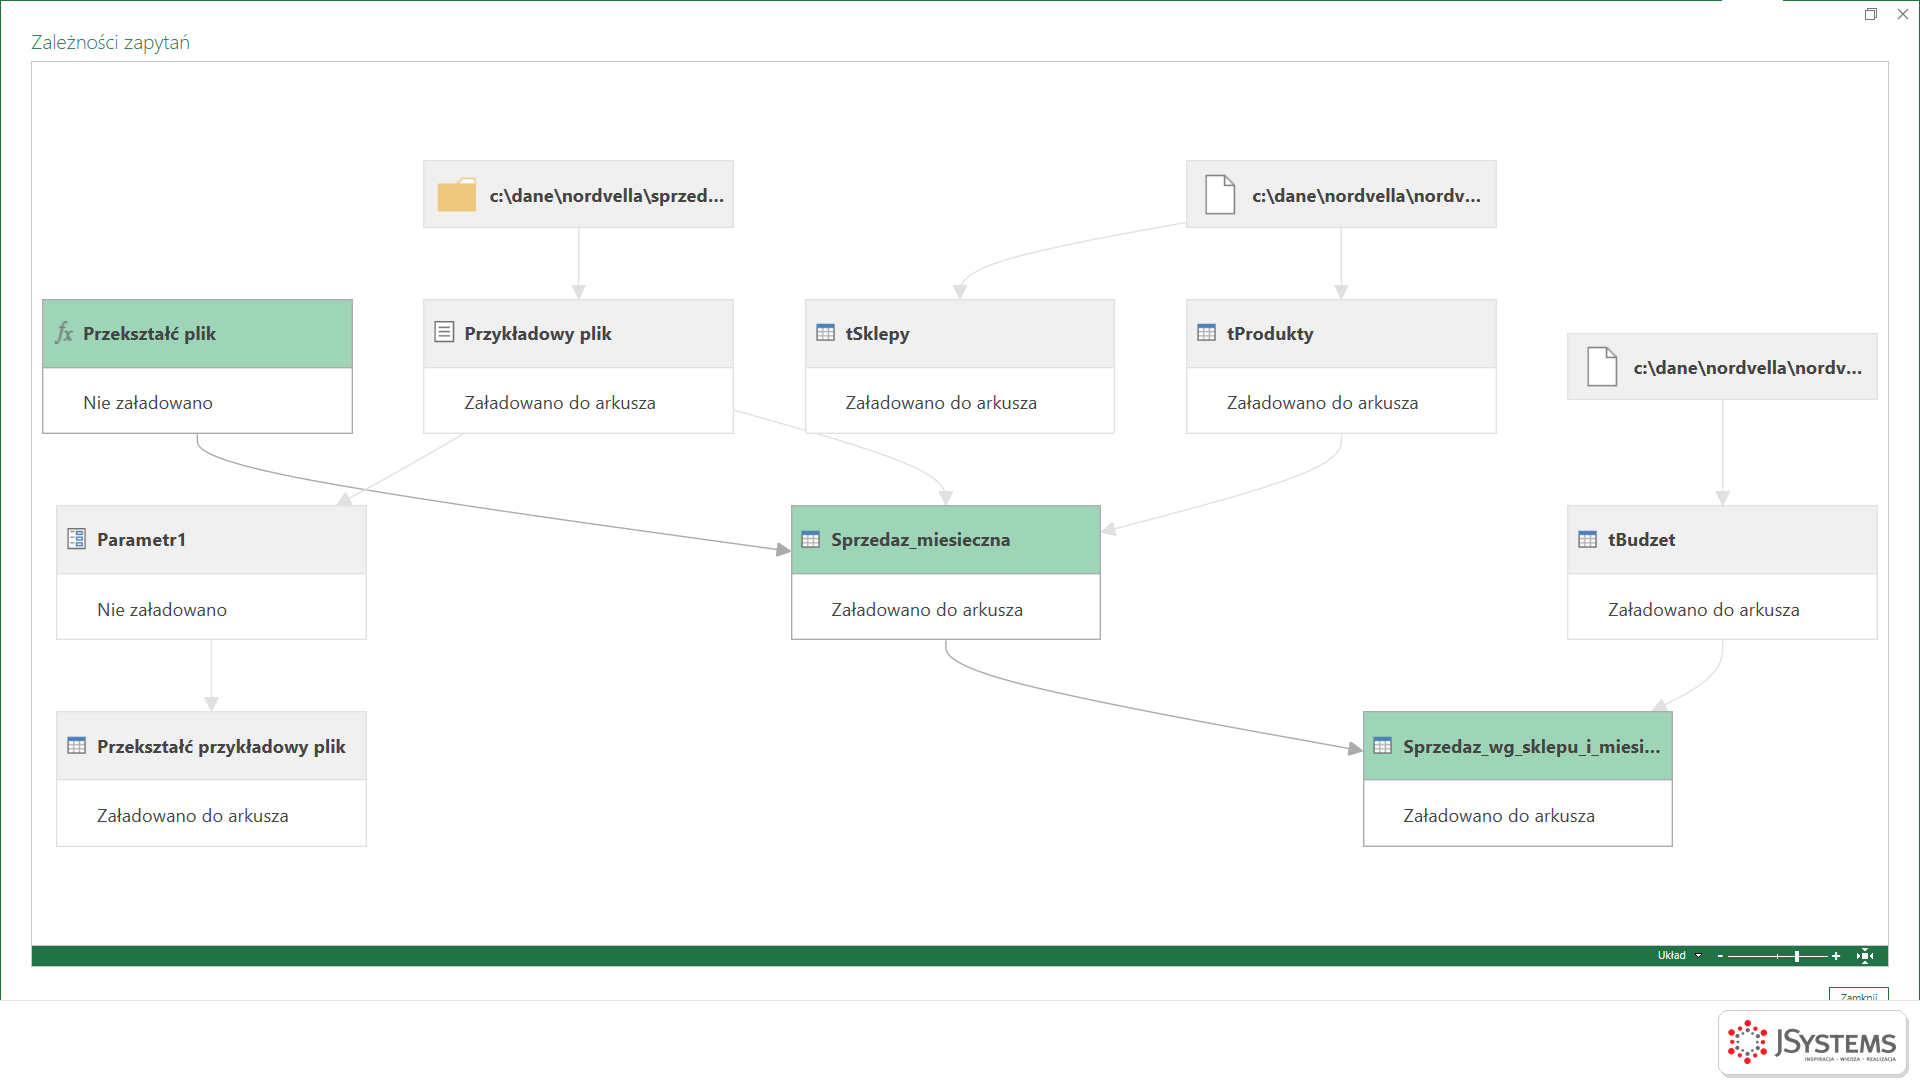Viewport: 1920px width, 1084px height.
Task: Open the Układ layout dropdown
Action: tap(1680, 956)
